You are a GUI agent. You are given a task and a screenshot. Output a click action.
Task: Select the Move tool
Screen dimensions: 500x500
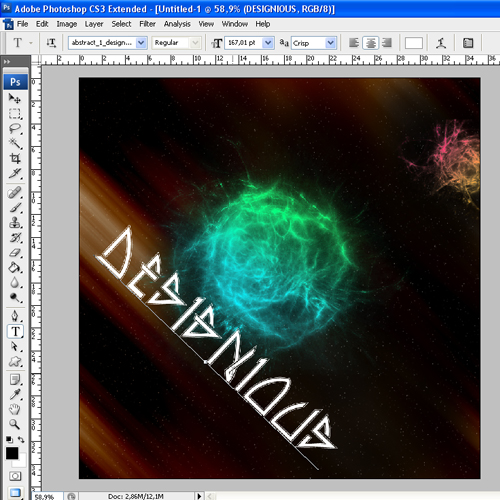pyautogui.click(x=15, y=98)
